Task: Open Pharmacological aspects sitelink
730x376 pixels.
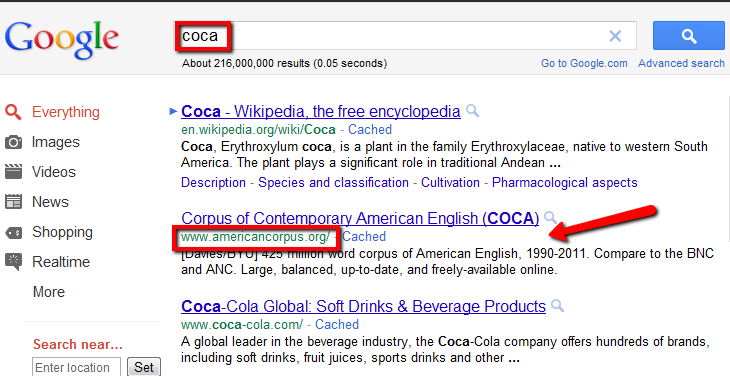Action: pyautogui.click(x=565, y=182)
